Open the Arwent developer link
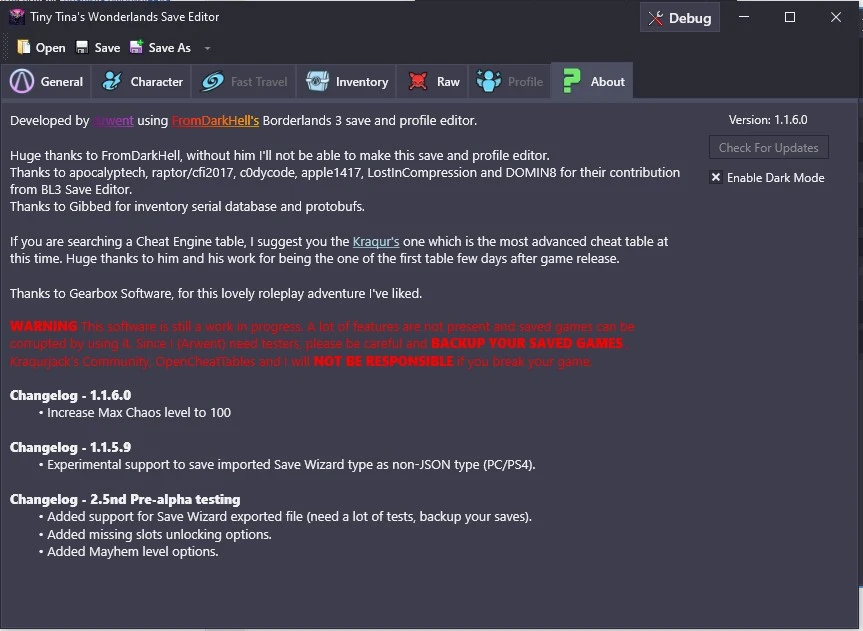 tap(113, 121)
